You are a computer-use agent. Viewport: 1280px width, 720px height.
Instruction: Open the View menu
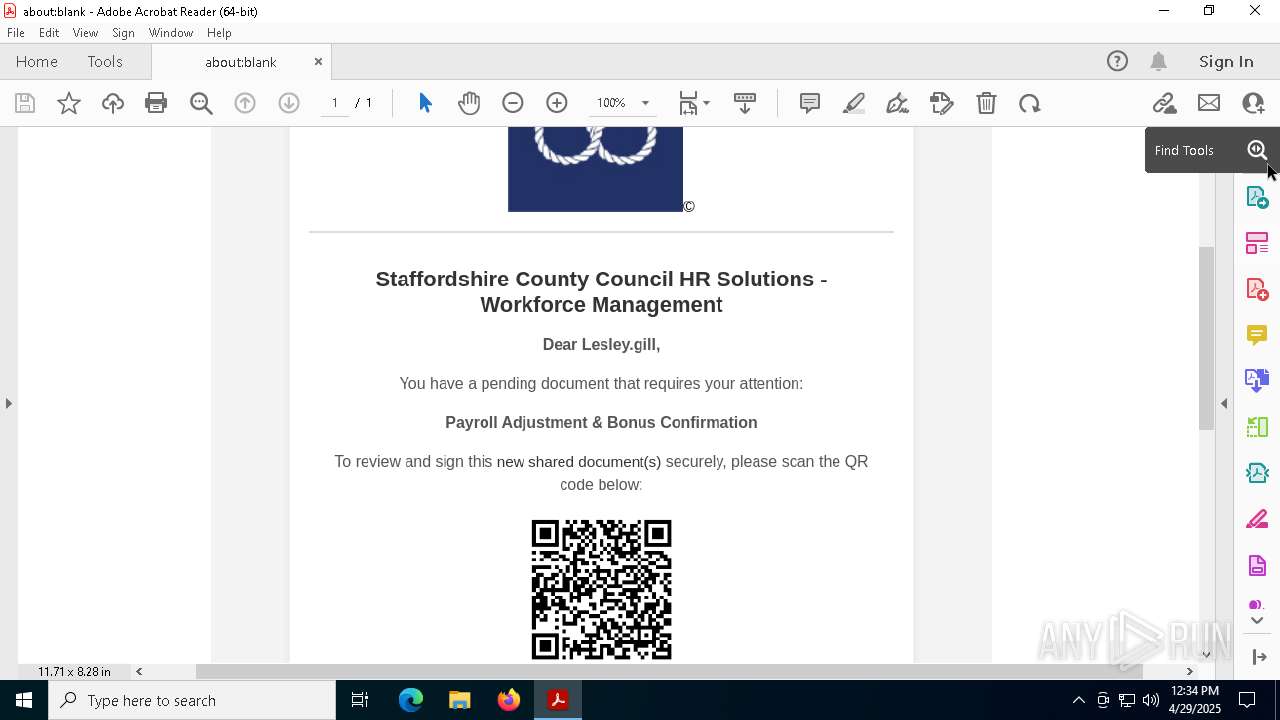pyautogui.click(x=85, y=33)
